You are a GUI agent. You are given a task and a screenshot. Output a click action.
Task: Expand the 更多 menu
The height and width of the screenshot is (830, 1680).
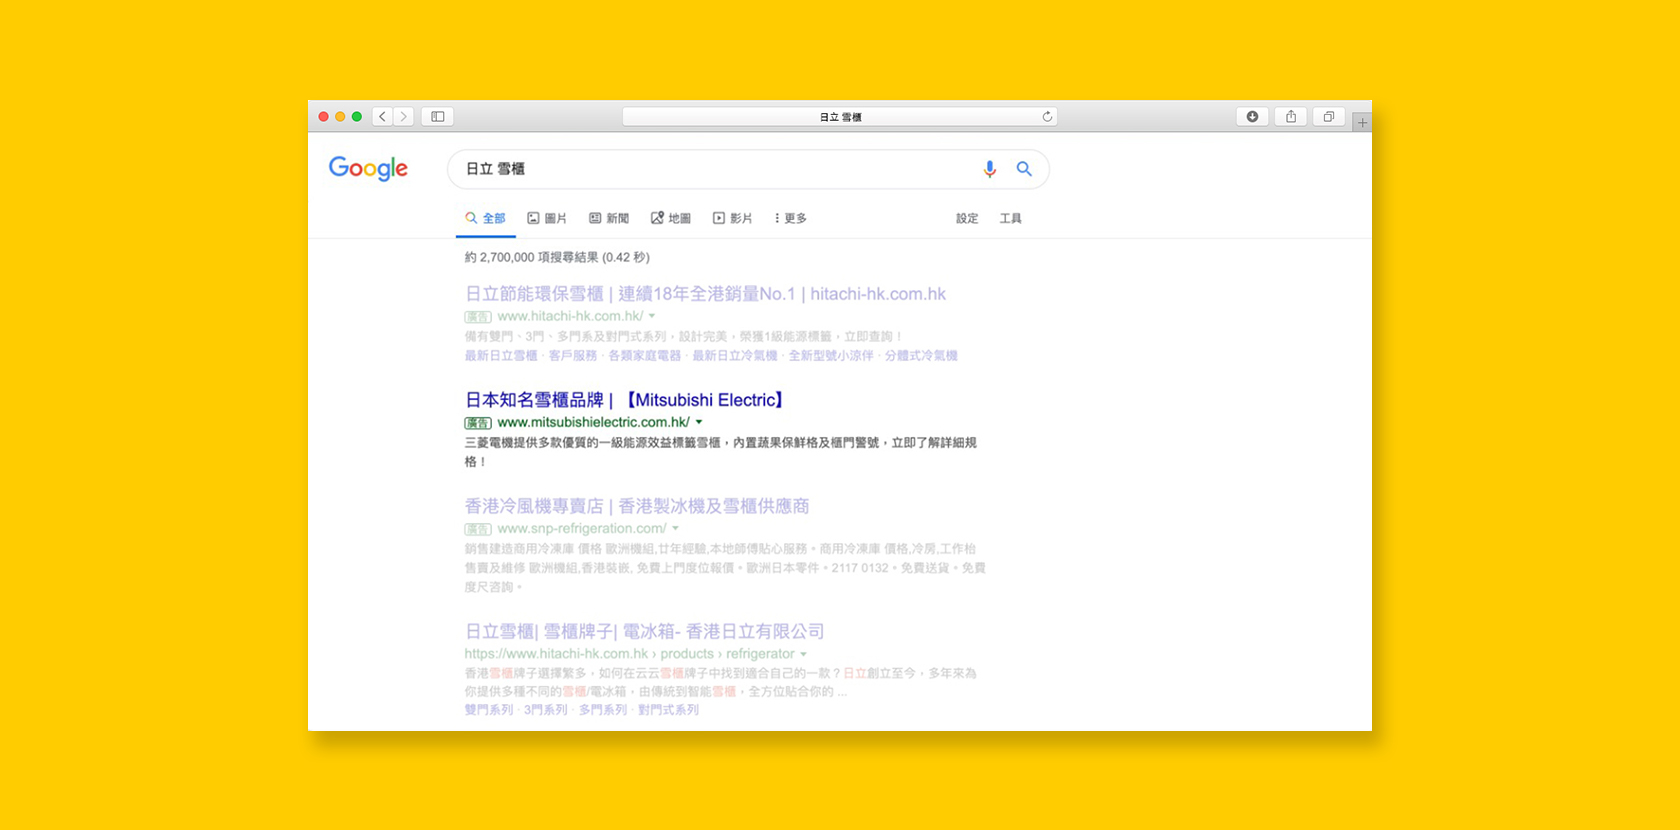click(x=790, y=218)
